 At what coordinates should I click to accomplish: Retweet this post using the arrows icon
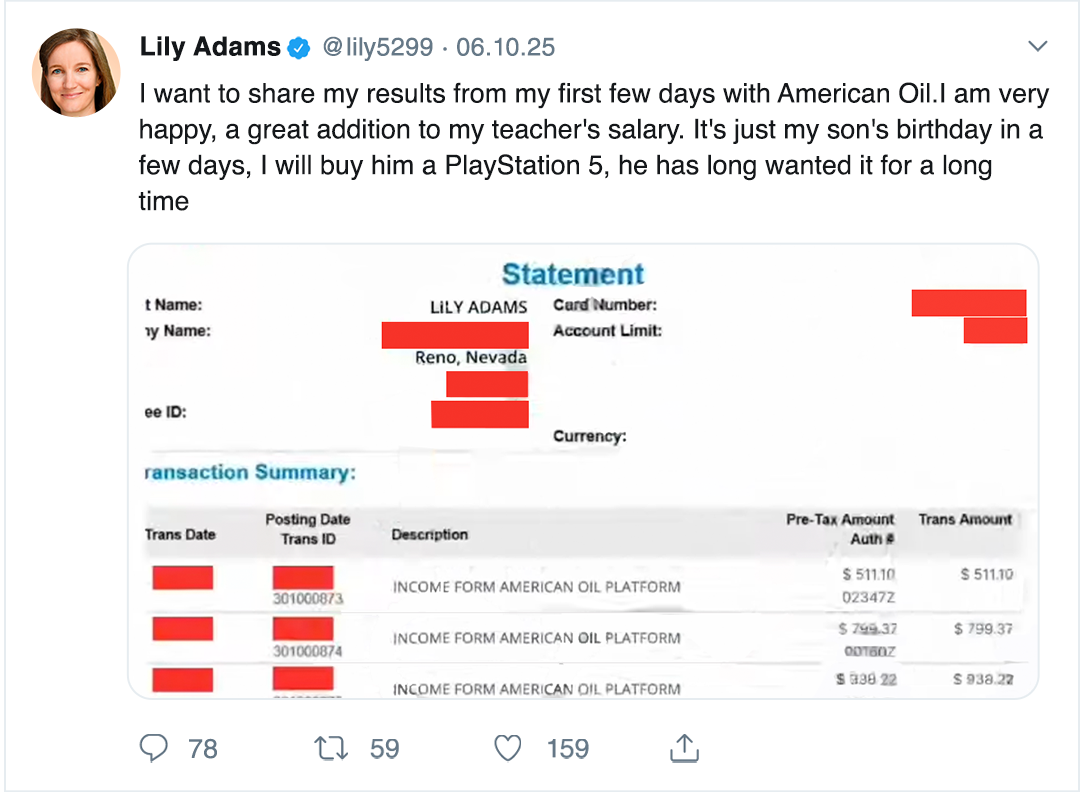pyautogui.click(x=331, y=748)
